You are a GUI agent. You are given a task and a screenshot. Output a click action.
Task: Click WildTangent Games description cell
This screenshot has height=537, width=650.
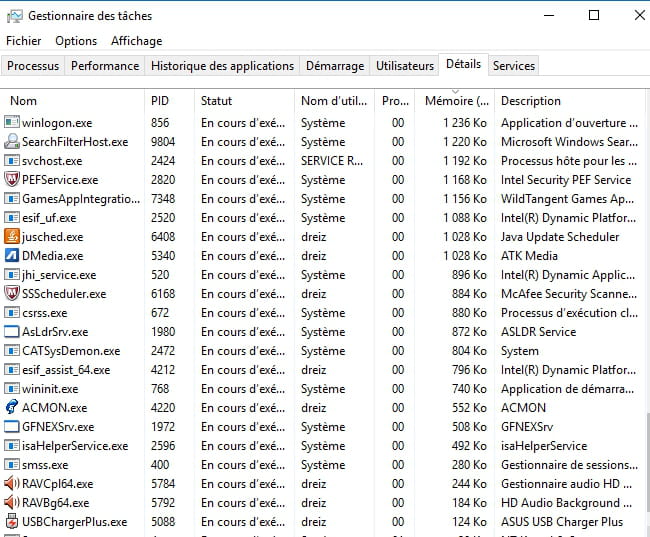567,199
